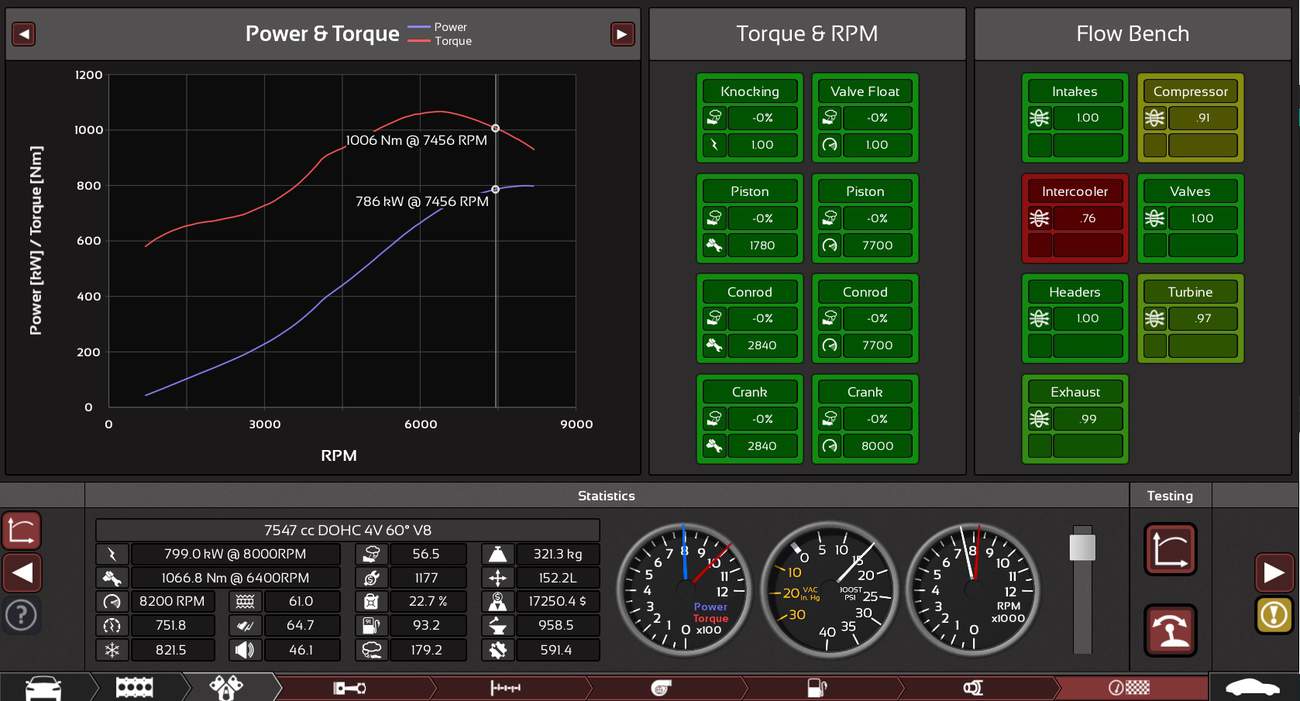Go back with the large left sidebar arrow
Viewport: 1300px width, 701px height.
coord(21,573)
